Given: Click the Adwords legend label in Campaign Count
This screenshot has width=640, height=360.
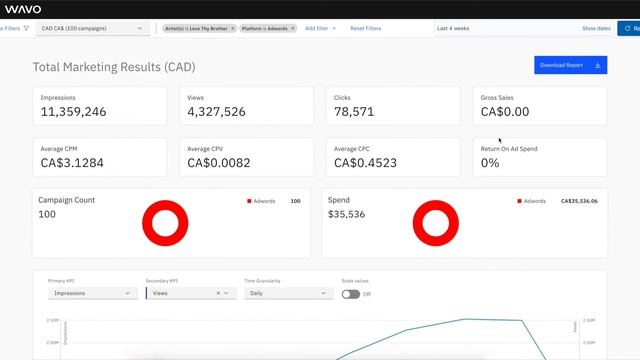Looking at the screenshot, I should tap(264, 201).
